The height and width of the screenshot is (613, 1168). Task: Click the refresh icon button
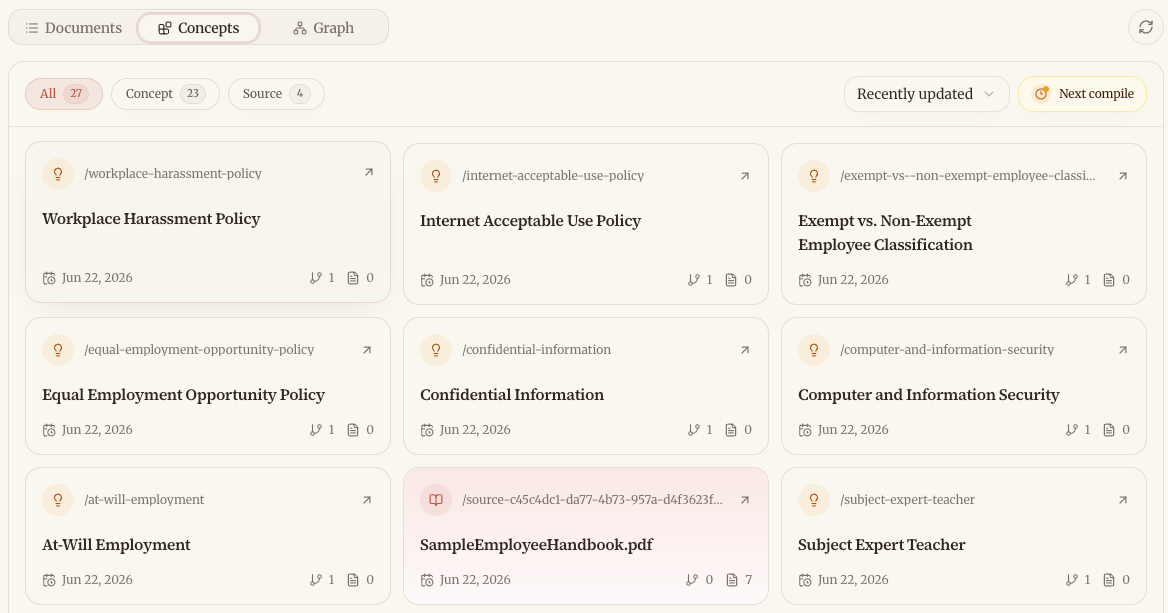[x=1146, y=28]
